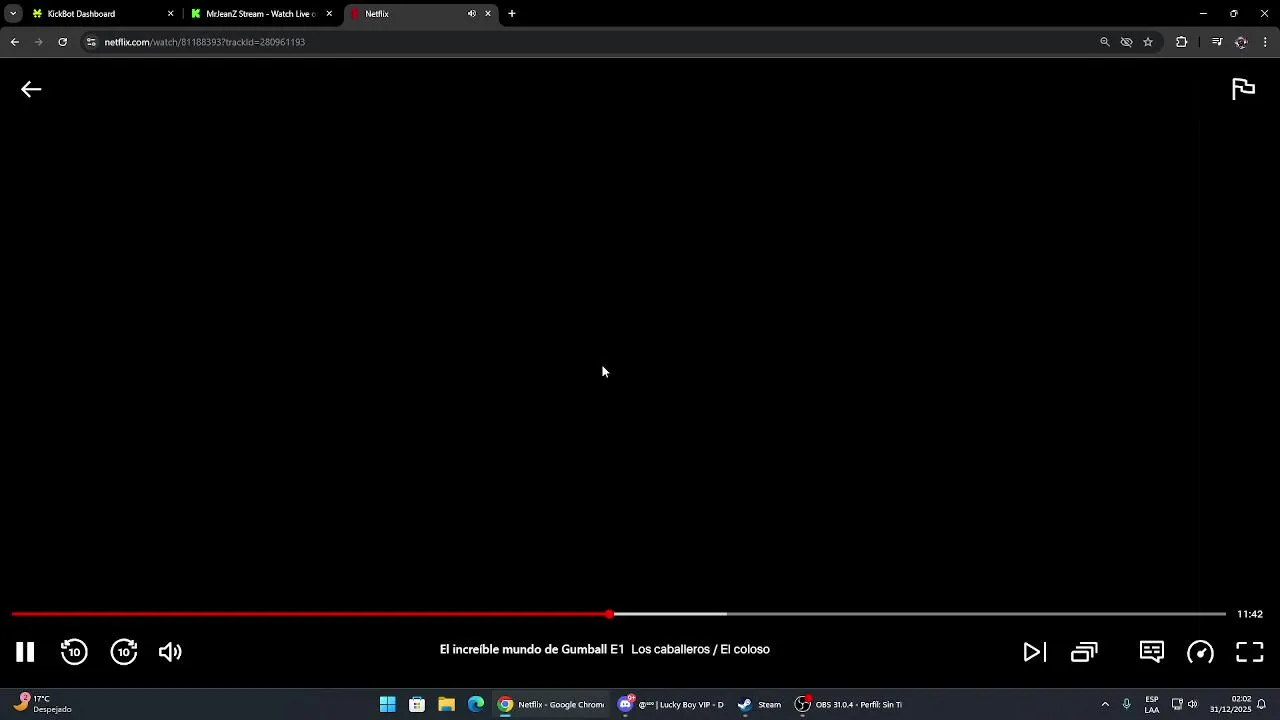Open the Discord Lucky Boy VIP window
Image resolution: width=1280 pixels, height=720 pixels.
pyautogui.click(x=671, y=704)
